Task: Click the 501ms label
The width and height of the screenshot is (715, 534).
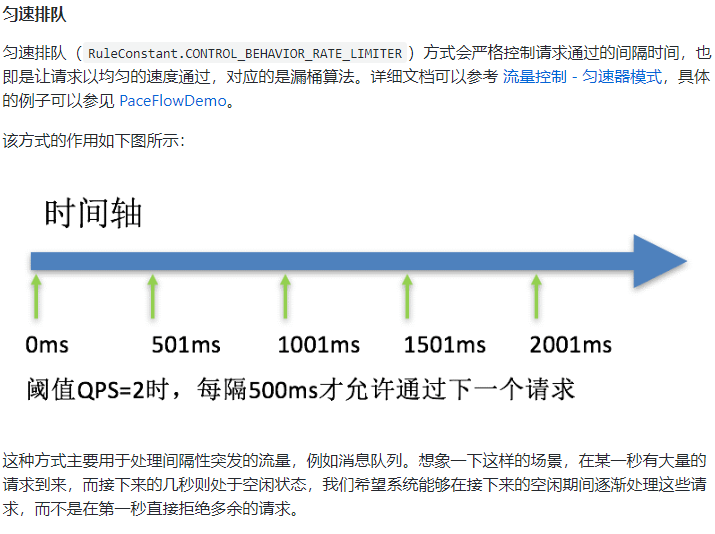Action: pos(186,345)
